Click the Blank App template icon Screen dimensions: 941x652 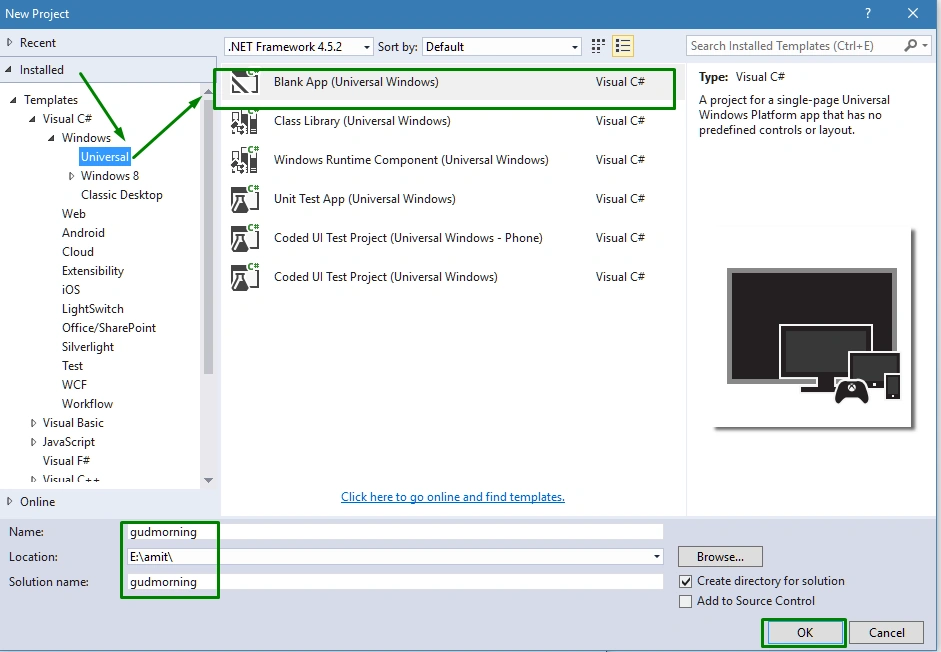click(245, 82)
